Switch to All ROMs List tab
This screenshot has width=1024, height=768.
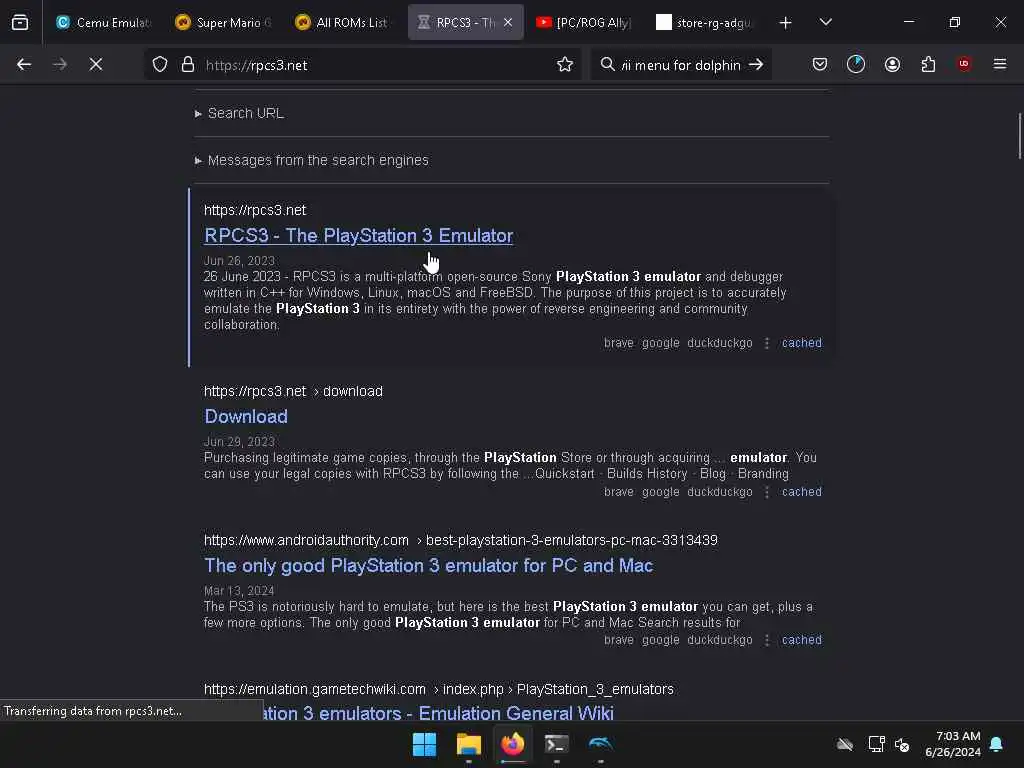pos(342,22)
